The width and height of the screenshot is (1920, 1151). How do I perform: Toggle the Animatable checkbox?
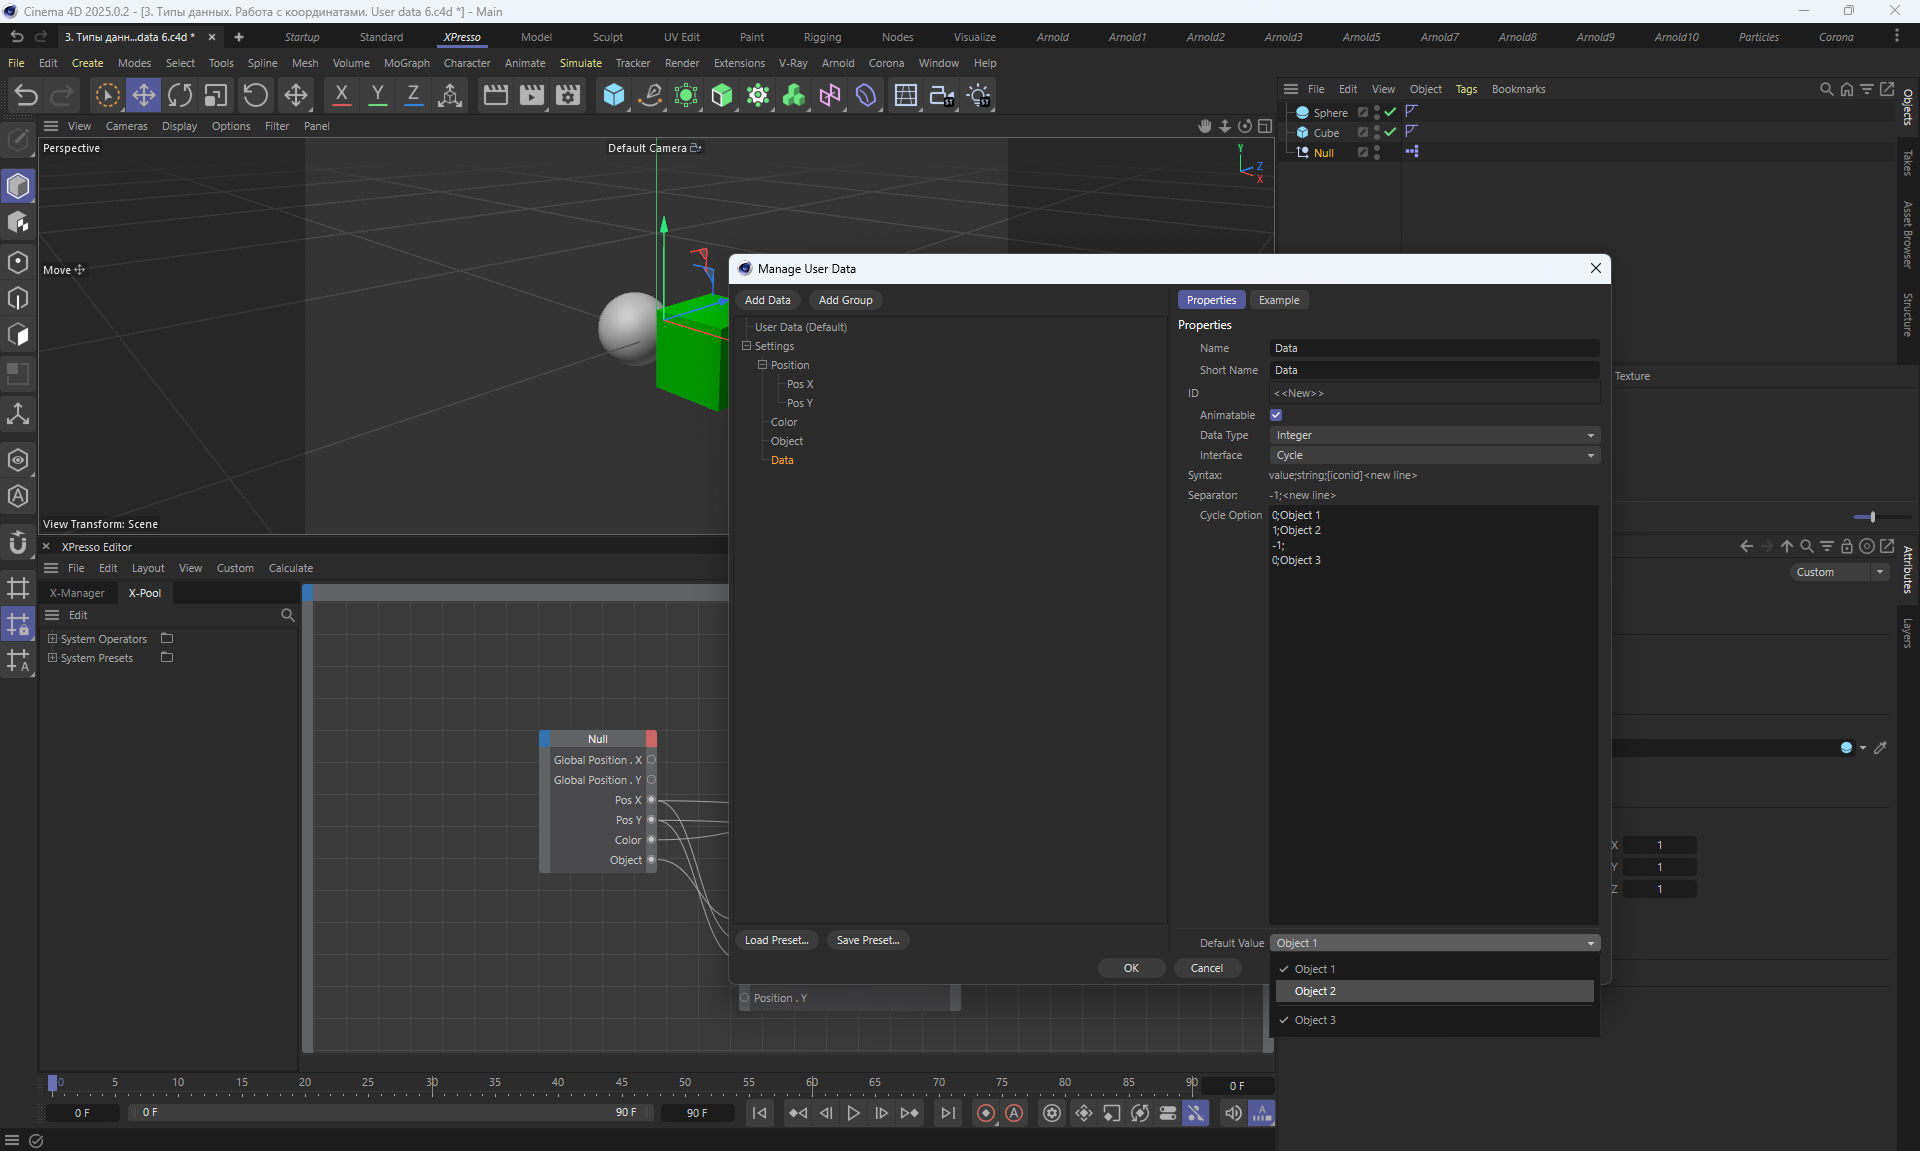(1276, 415)
